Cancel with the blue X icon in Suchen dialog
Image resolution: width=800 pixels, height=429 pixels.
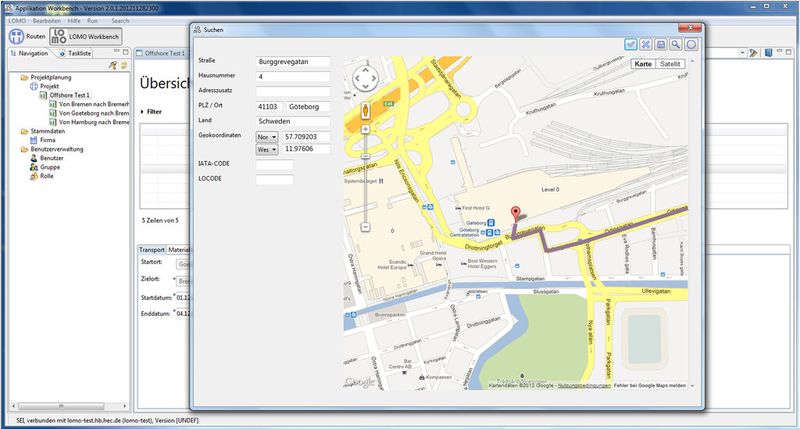tap(645, 44)
